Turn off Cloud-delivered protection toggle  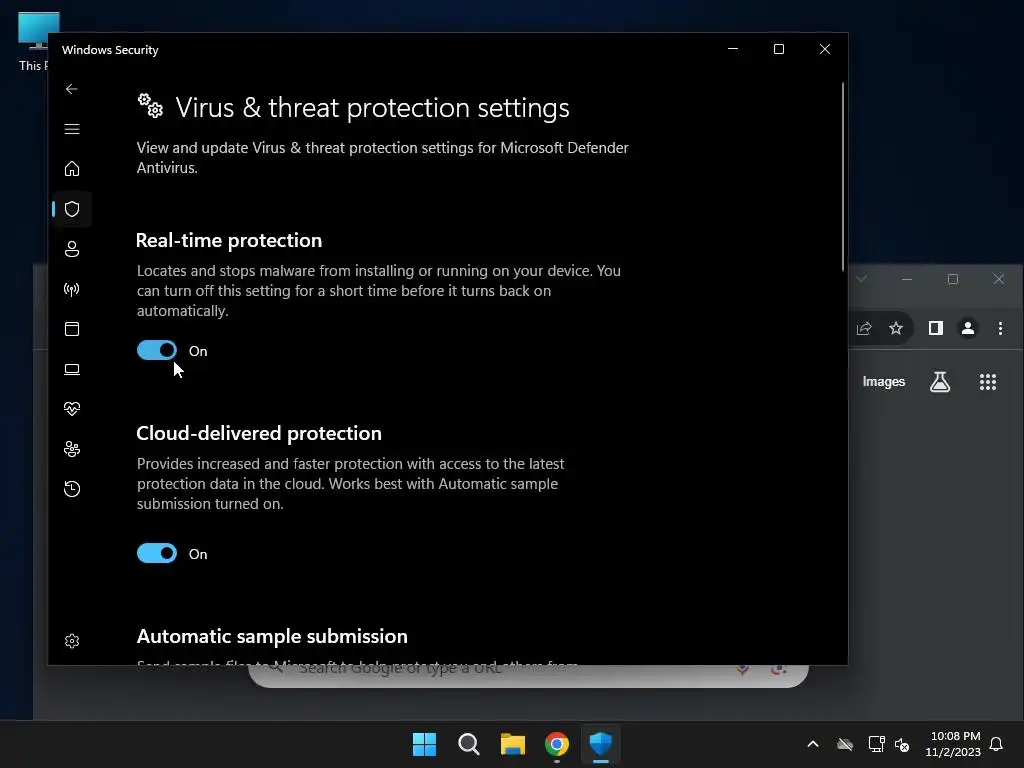(x=157, y=553)
